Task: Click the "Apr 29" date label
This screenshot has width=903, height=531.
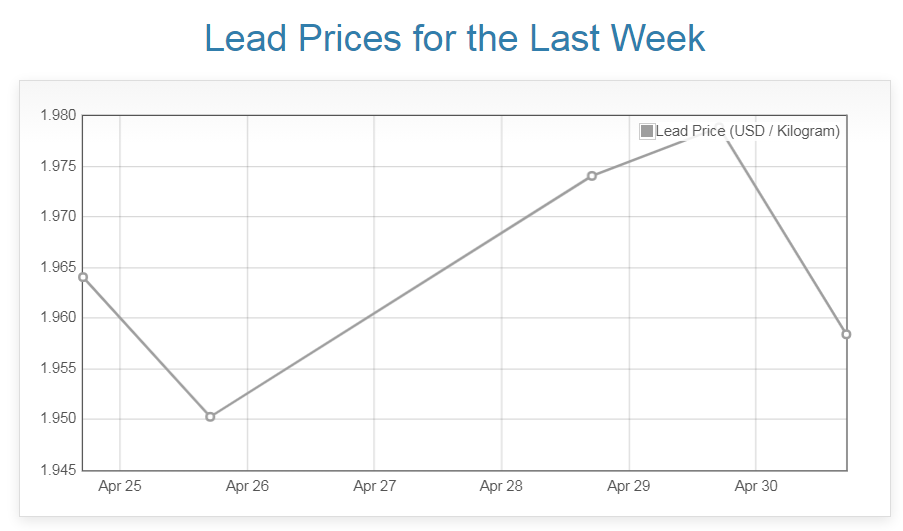Action: pos(628,487)
